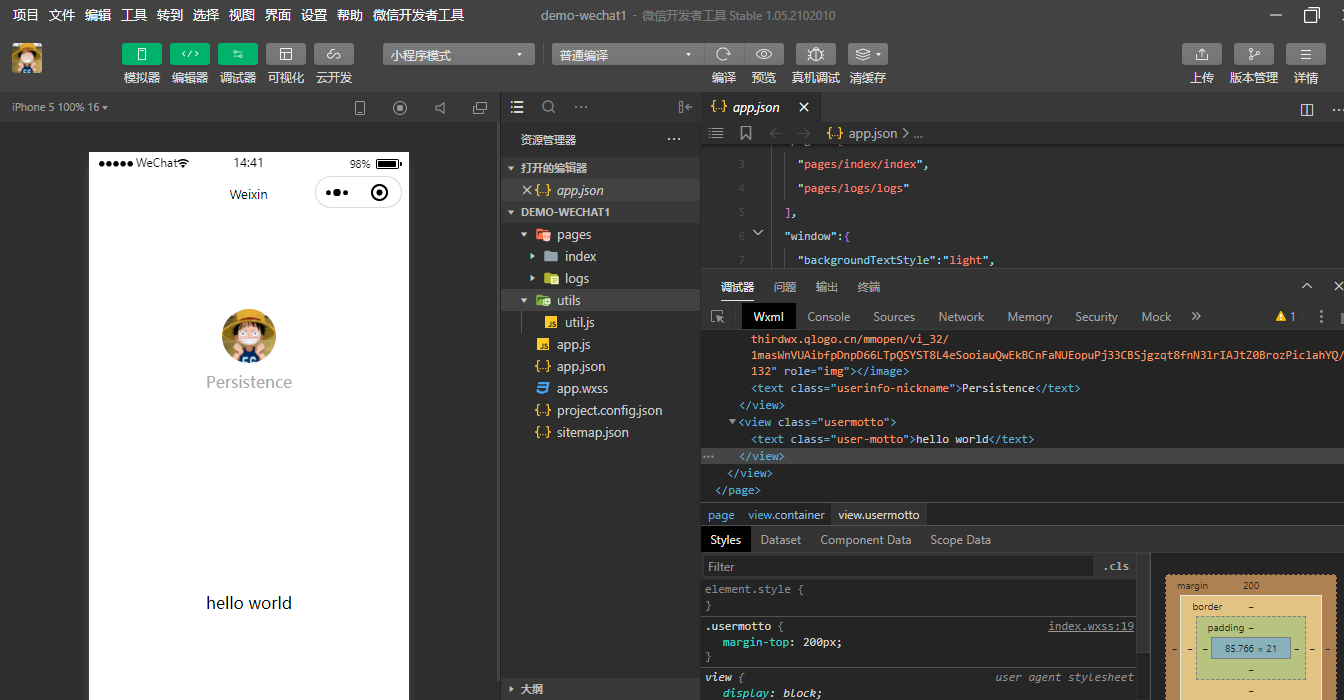Expand the index folder in tree
Viewport: 1344px width, 700px height.
click(580, 257)
